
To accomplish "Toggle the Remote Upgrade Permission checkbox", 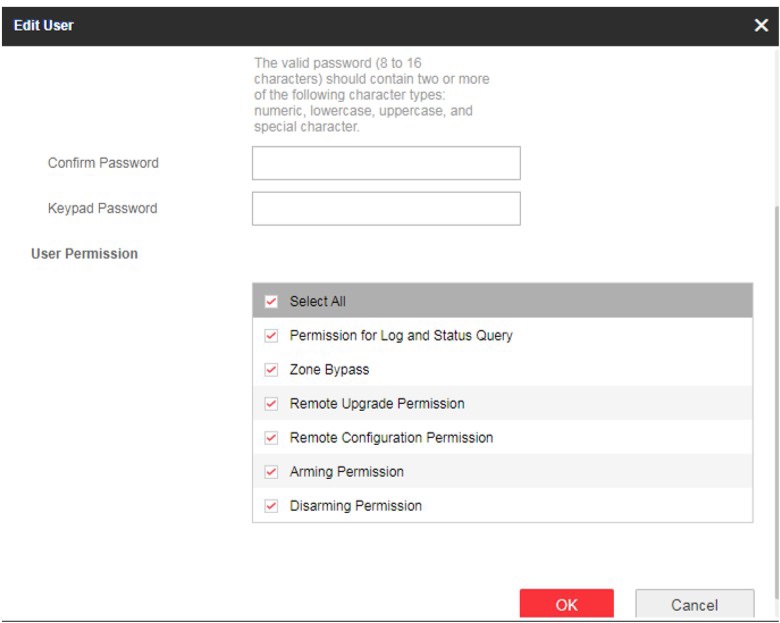I will click(271, 404).
